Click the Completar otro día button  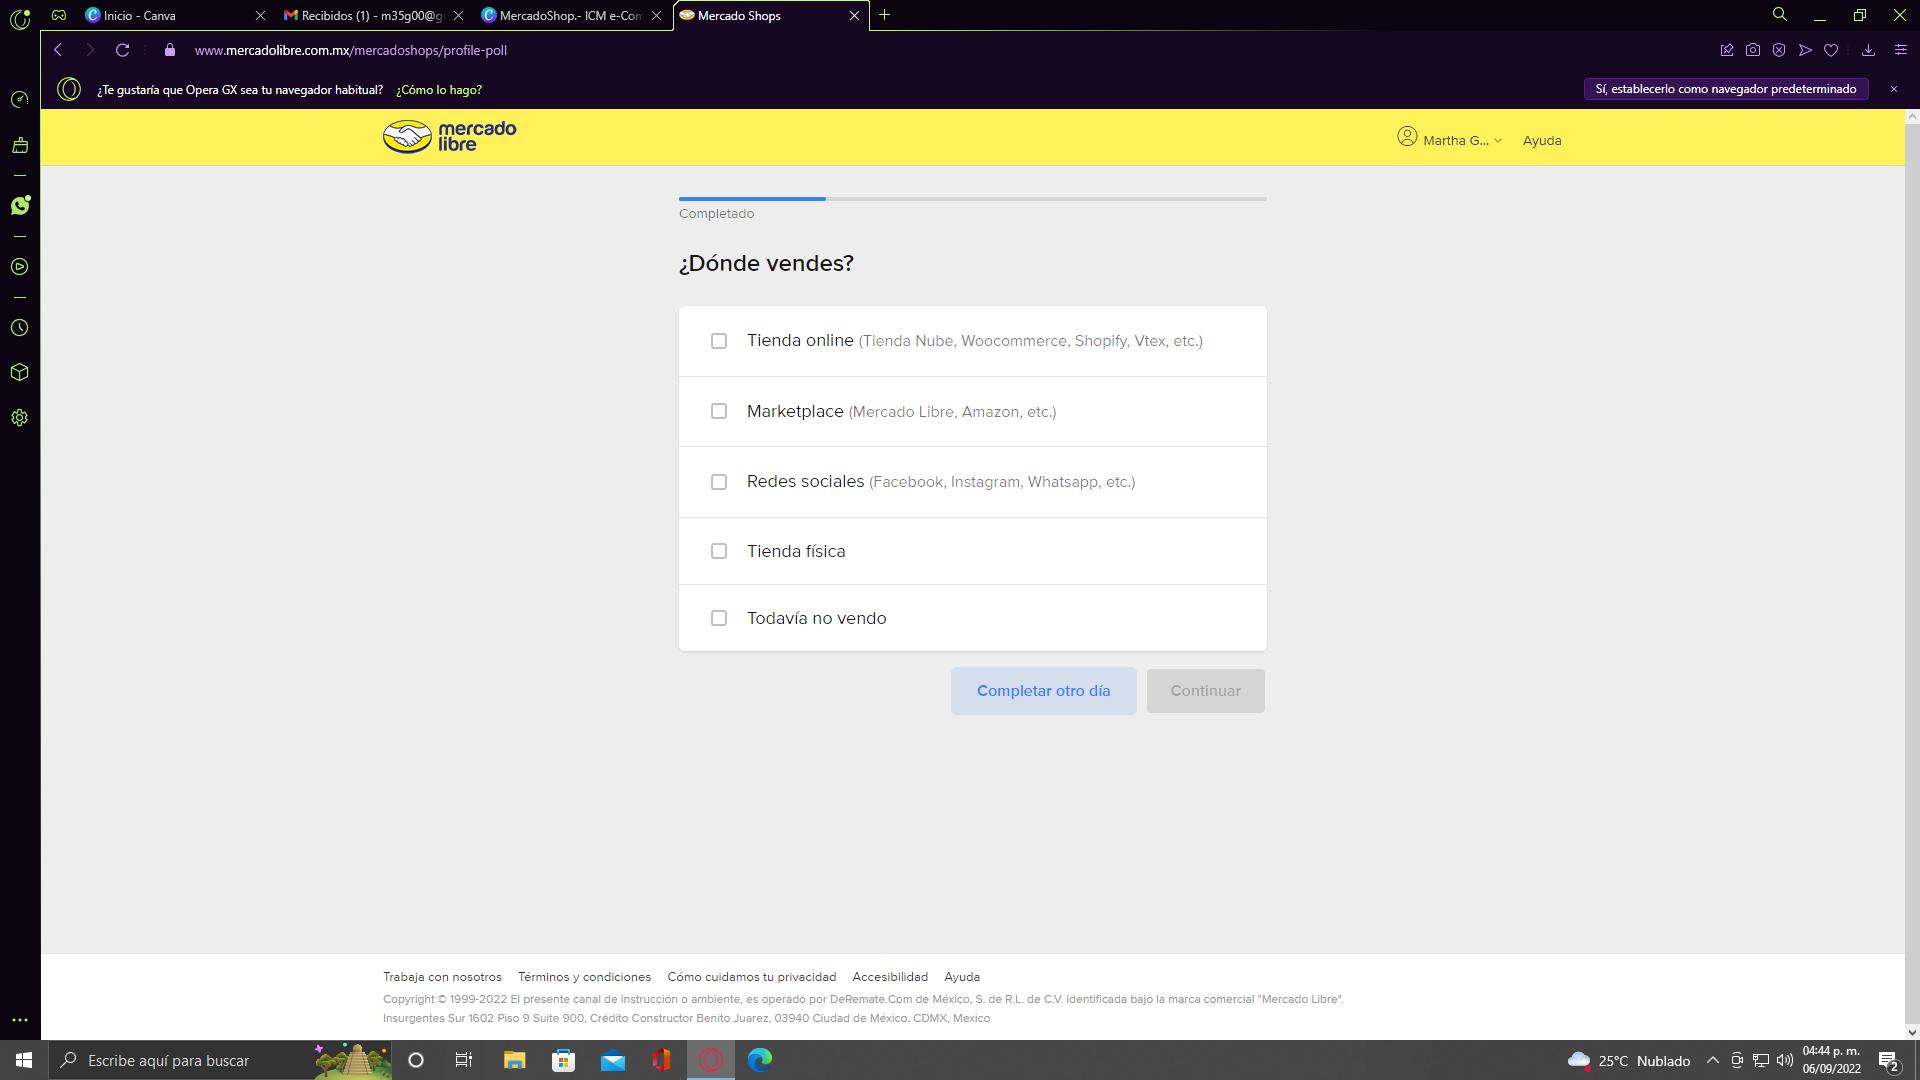click(x=1043, y=691)
